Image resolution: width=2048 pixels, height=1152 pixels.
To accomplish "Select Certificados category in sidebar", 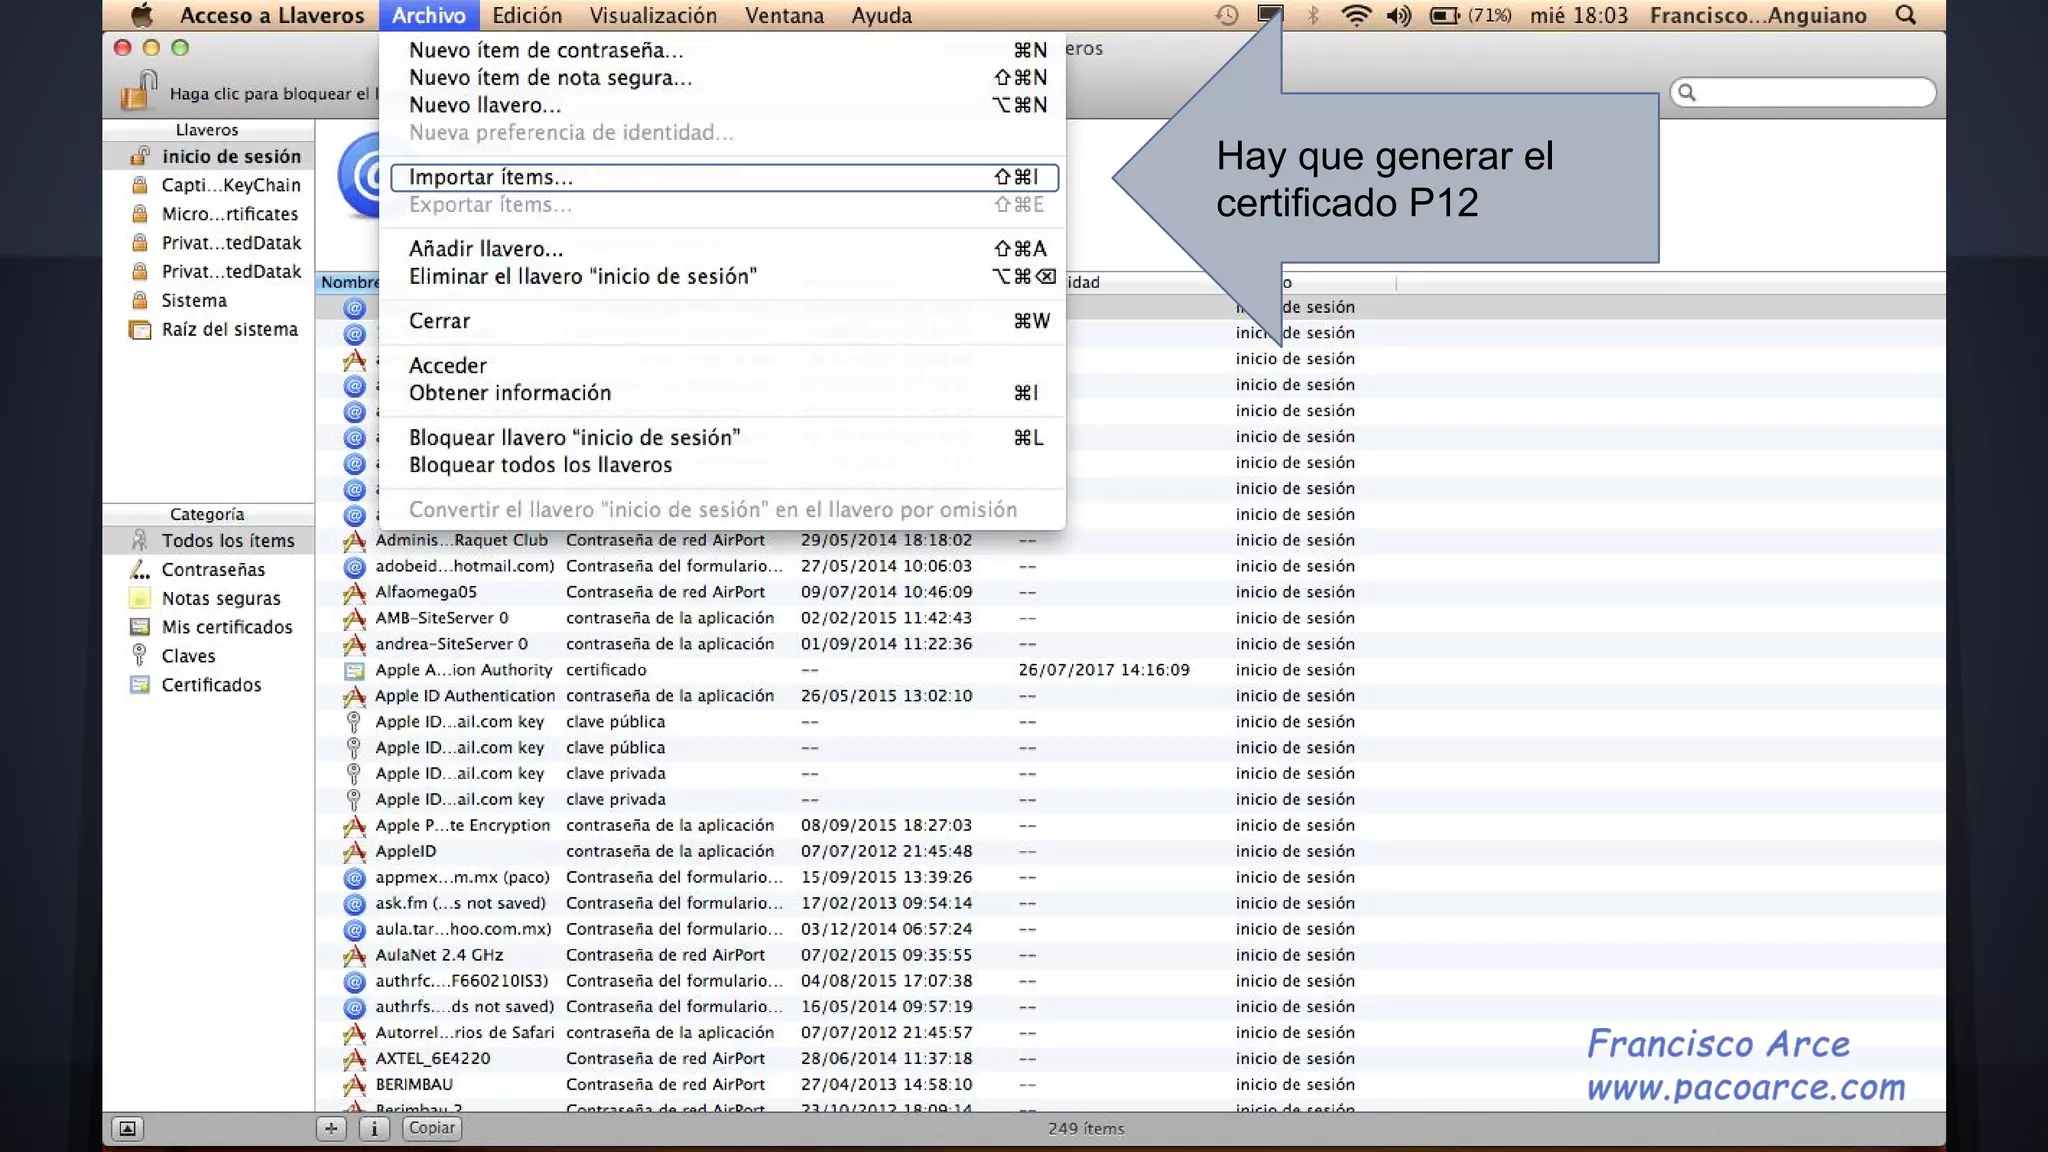I will click(x=211, y=685).
